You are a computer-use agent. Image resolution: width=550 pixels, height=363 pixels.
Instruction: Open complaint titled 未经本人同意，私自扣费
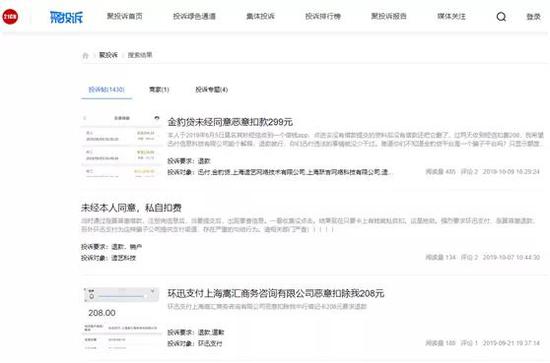[x=131, y=208]
